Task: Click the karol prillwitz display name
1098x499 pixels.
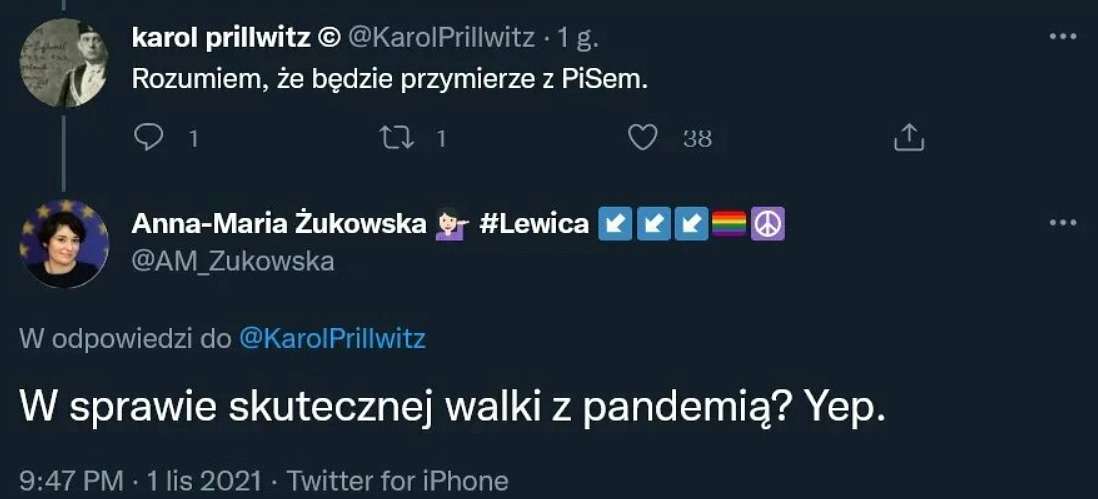Action: [x=221, y=38]
